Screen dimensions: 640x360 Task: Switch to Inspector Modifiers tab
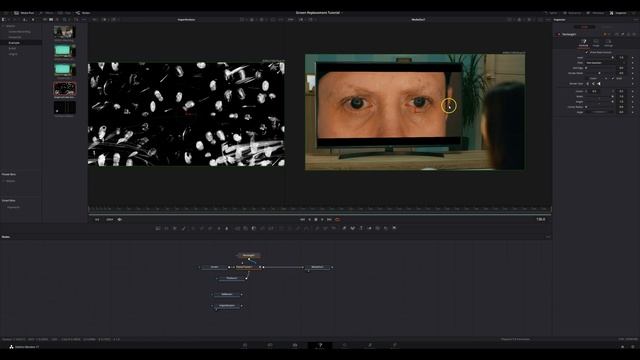click(x=607, y=27)
